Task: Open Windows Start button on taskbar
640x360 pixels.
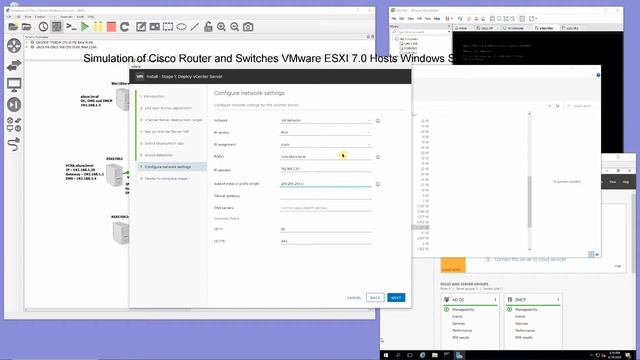Action: click(x=386, y=355)
